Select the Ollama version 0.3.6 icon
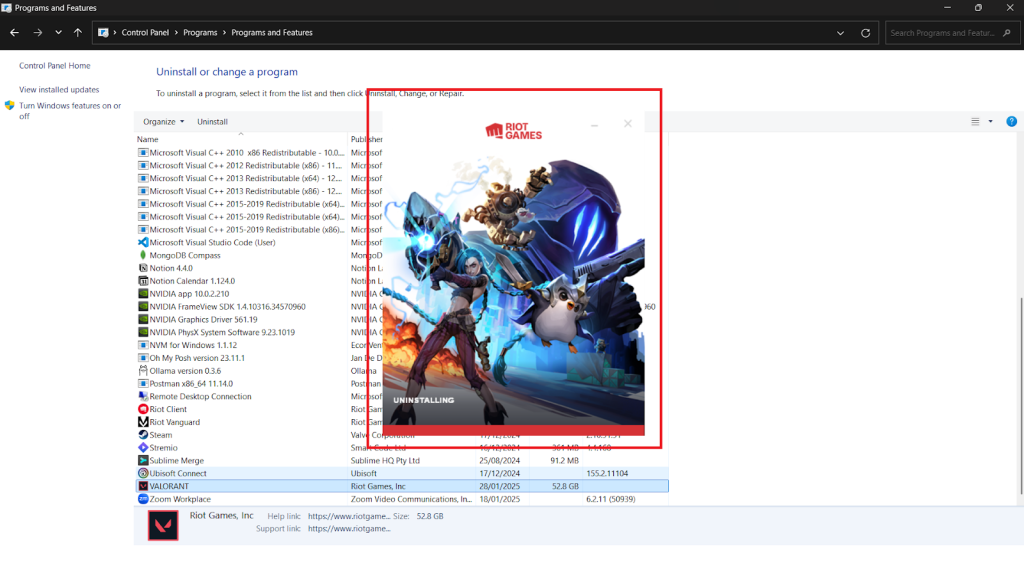Image resolution: width=1024 pixels, height=572 pixels. click(x=143, y=370)
